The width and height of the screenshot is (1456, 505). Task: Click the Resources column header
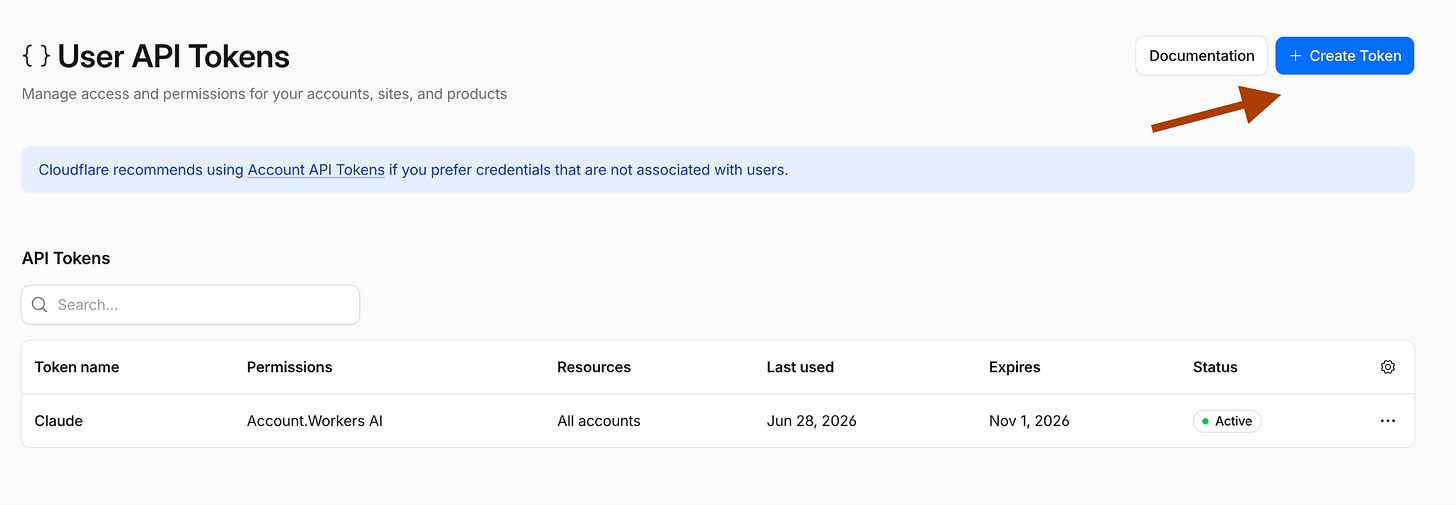[x=594, y=367]
